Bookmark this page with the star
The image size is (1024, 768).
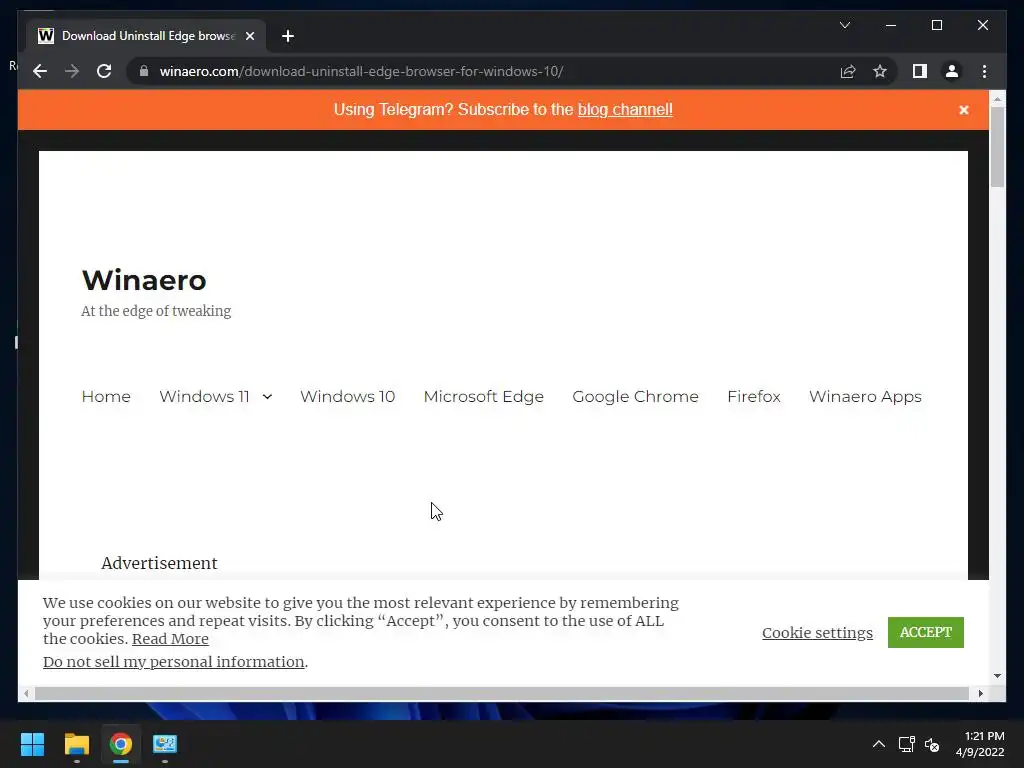click(880, 71)
